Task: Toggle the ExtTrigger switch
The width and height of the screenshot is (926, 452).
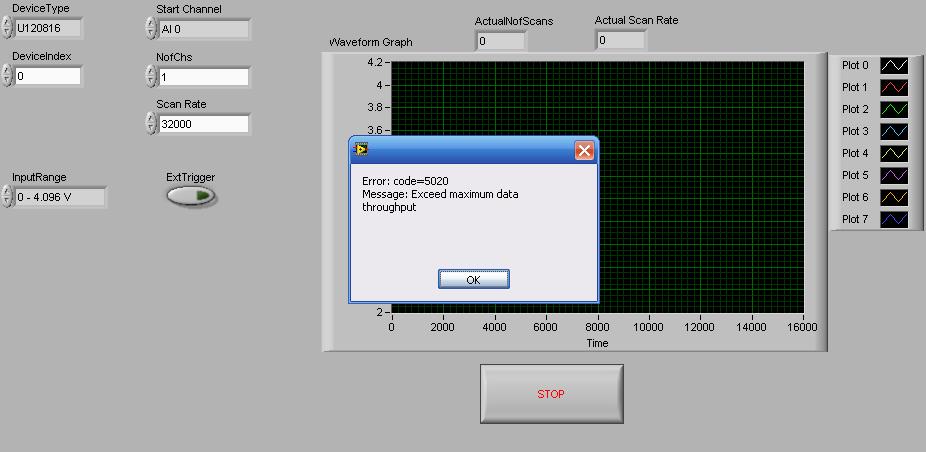Action: [x=191, y=196]
